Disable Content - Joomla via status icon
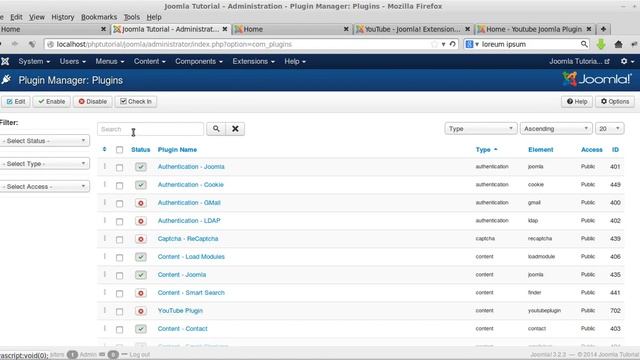 click(x=141, y=275)
